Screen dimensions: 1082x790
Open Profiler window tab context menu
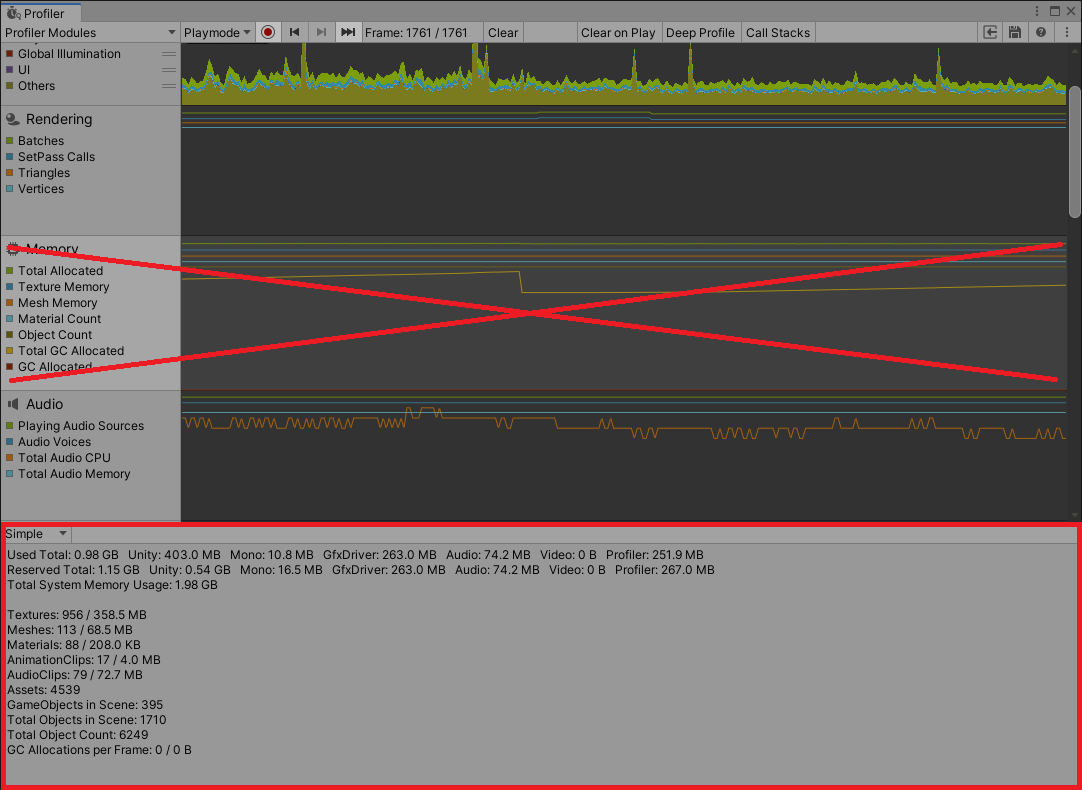[x=1037, y=11]
